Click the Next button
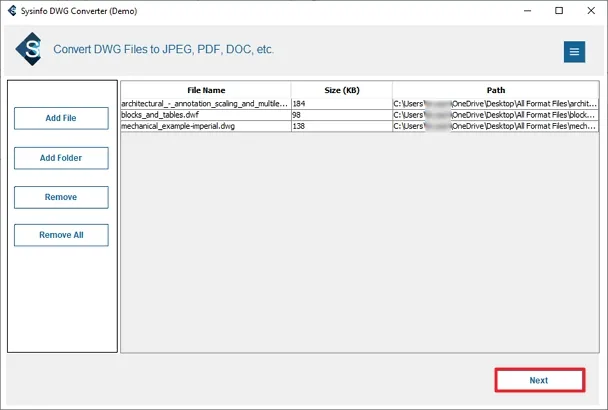 click(x=539, y=380)
